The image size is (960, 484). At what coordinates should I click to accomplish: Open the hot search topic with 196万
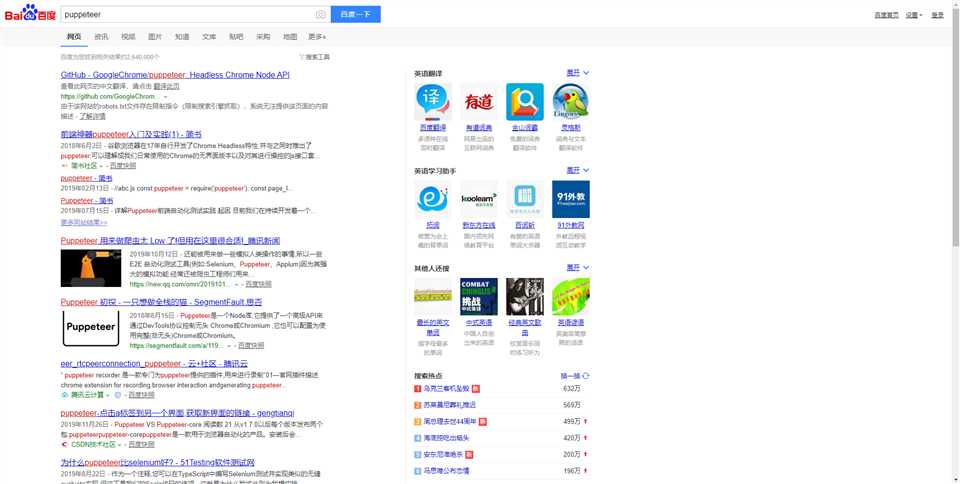tap(446, 471)
